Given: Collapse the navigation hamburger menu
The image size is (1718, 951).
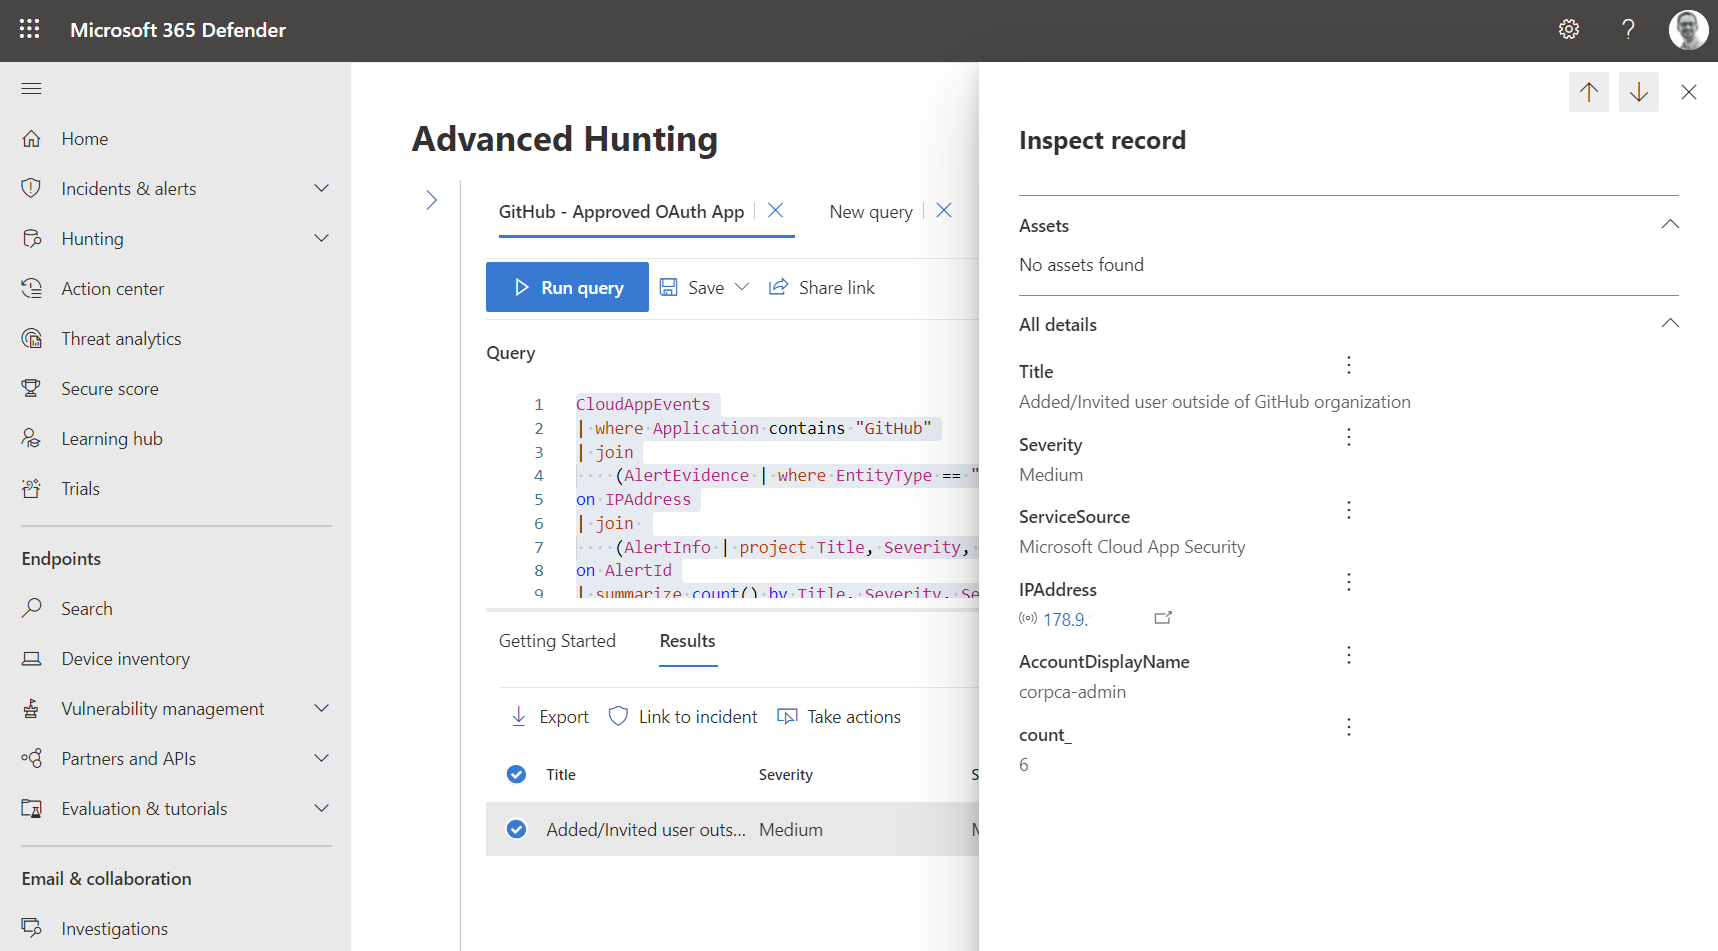Looking at the screenshot, I should pyautogui.click(x=32, y=89).
